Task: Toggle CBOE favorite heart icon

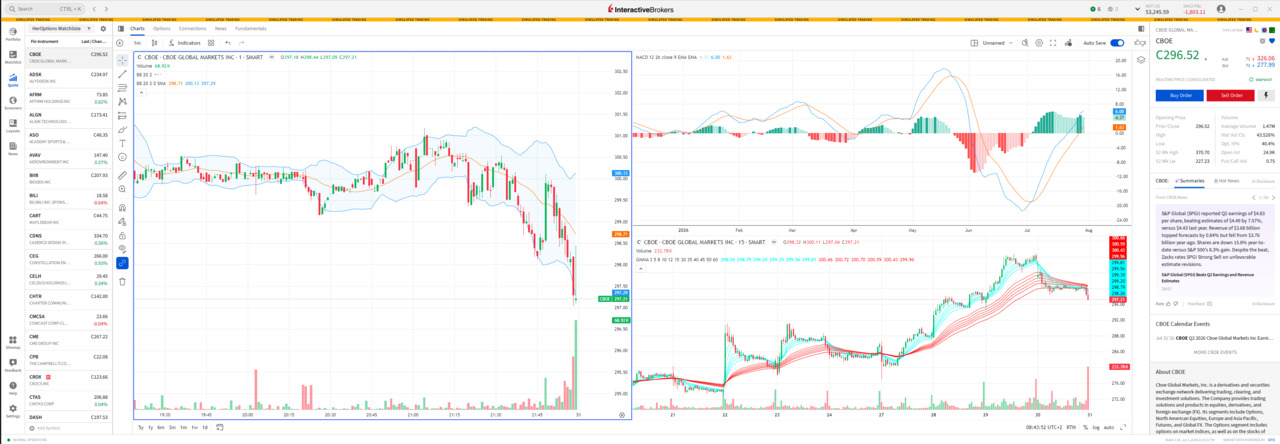Action: pyautogui.click(x=1272, y=39)
